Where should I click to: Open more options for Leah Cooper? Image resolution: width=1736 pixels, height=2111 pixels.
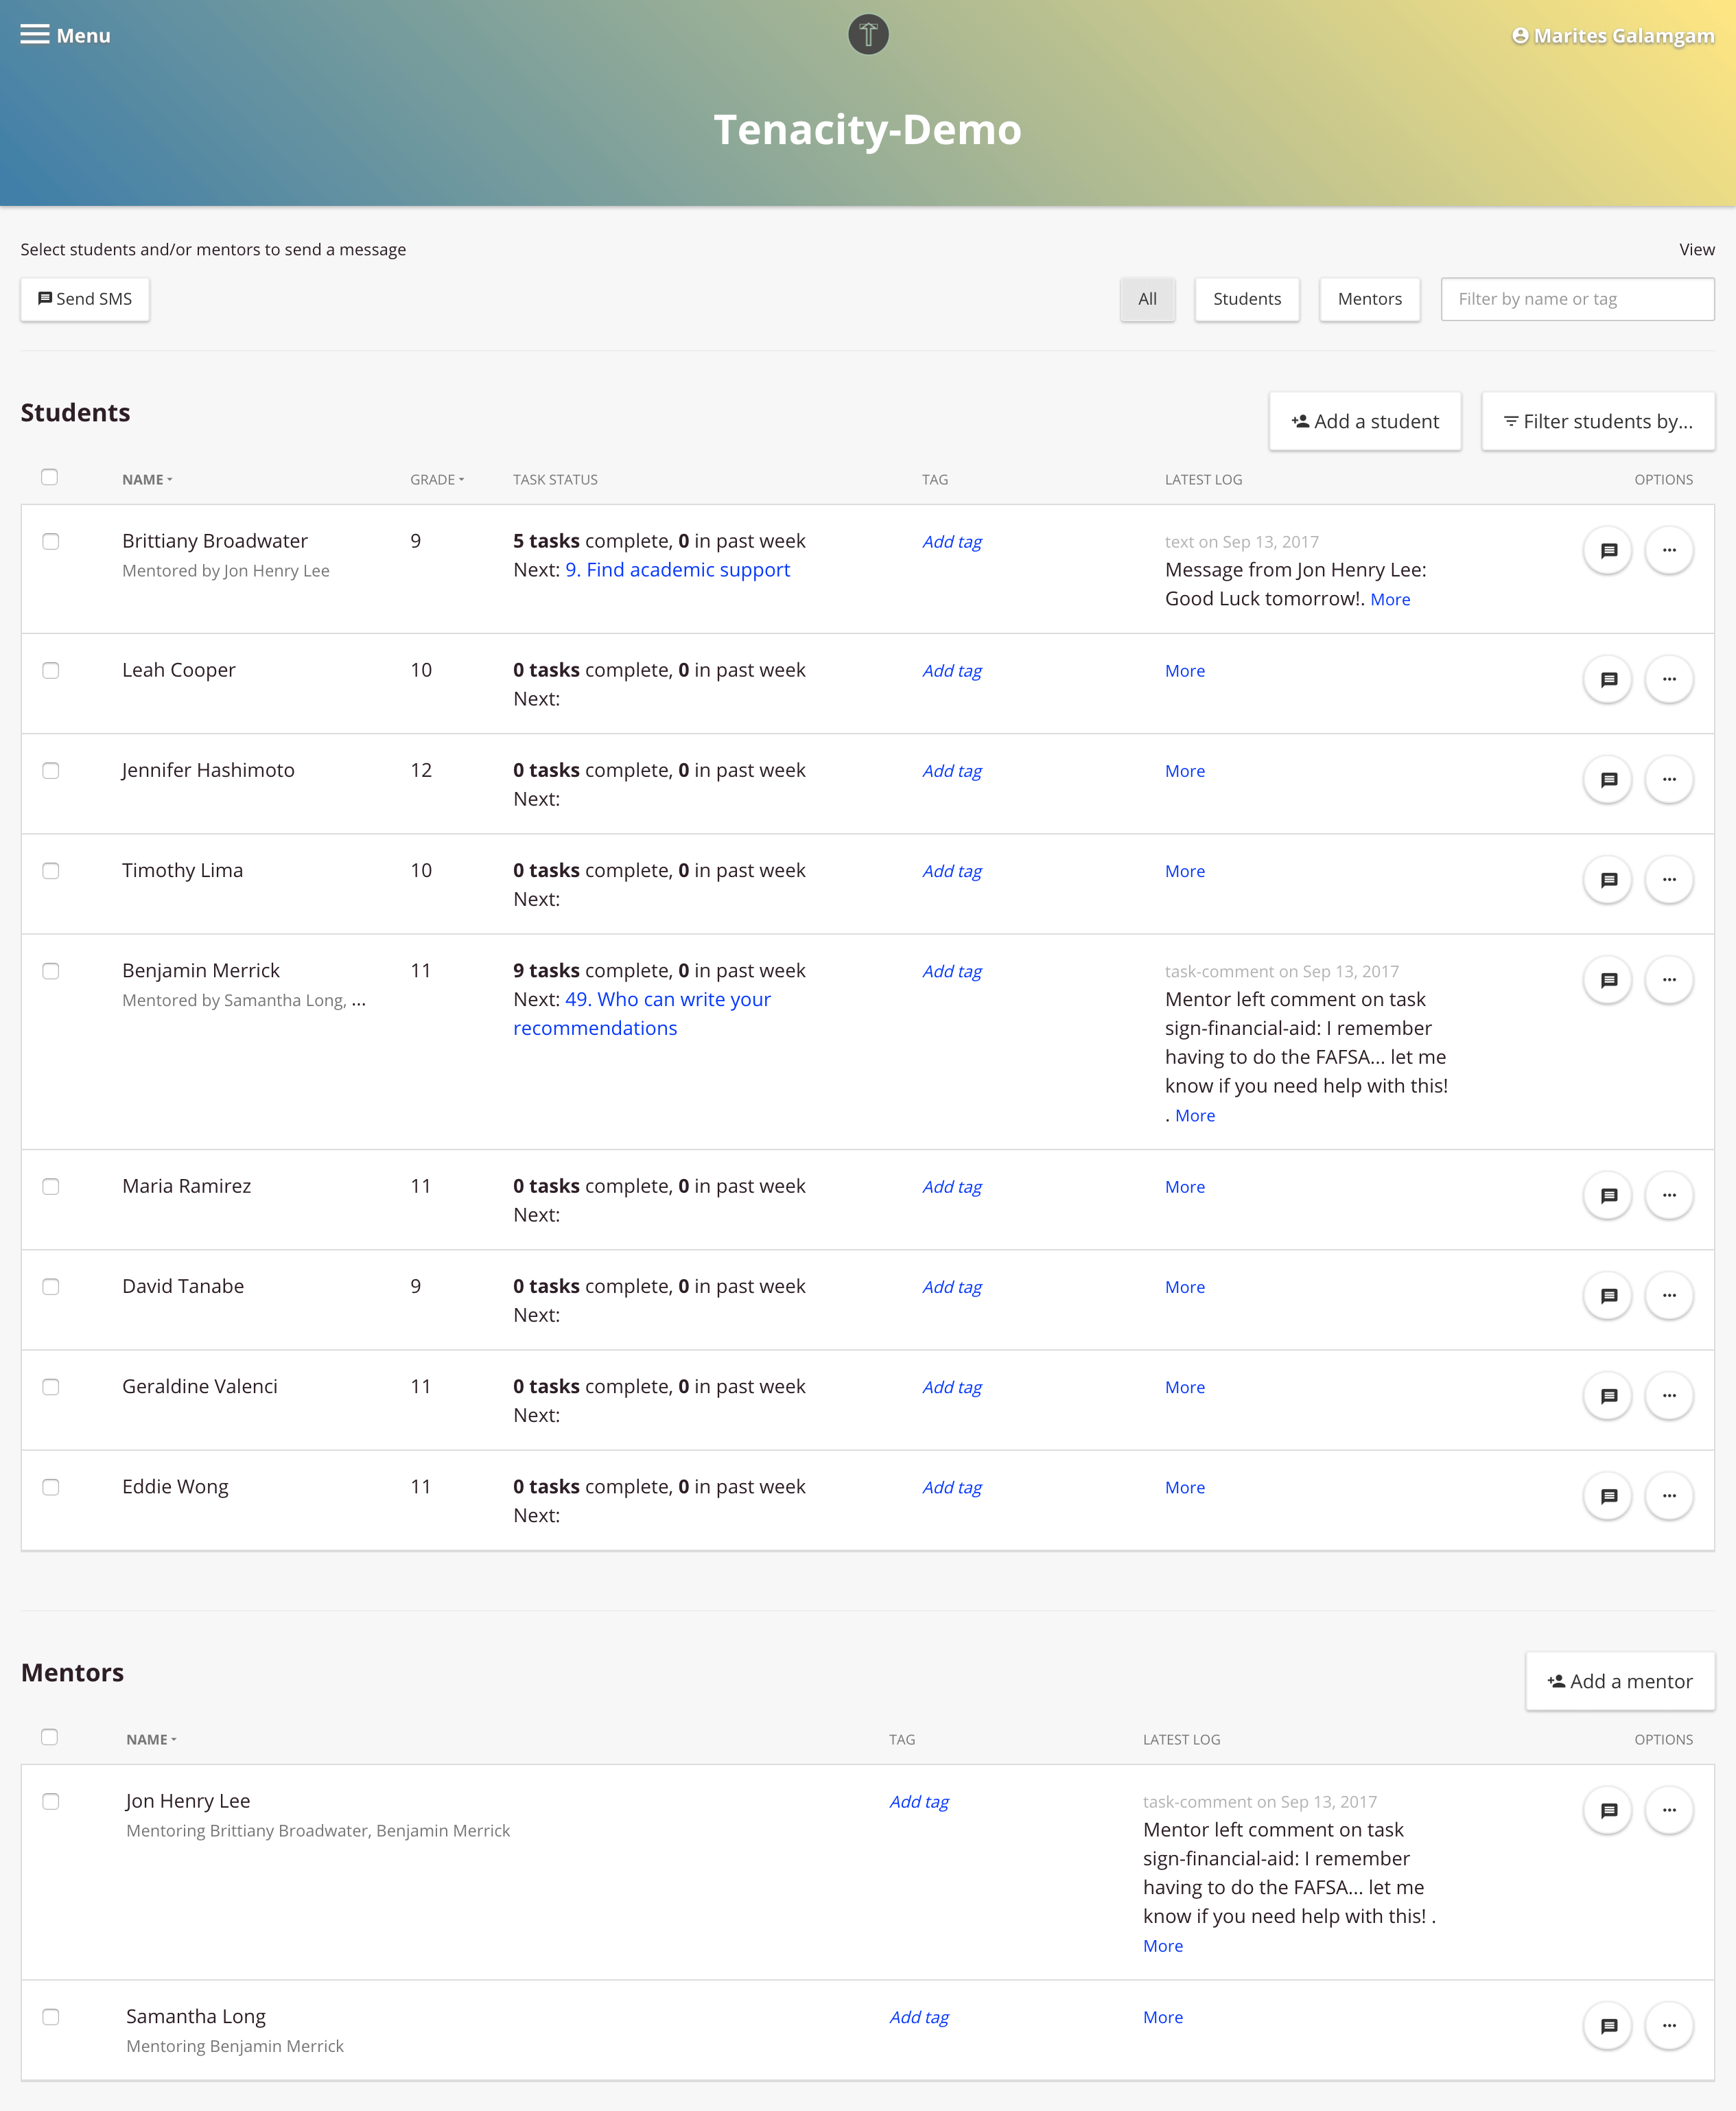(x=1669, y=680)
